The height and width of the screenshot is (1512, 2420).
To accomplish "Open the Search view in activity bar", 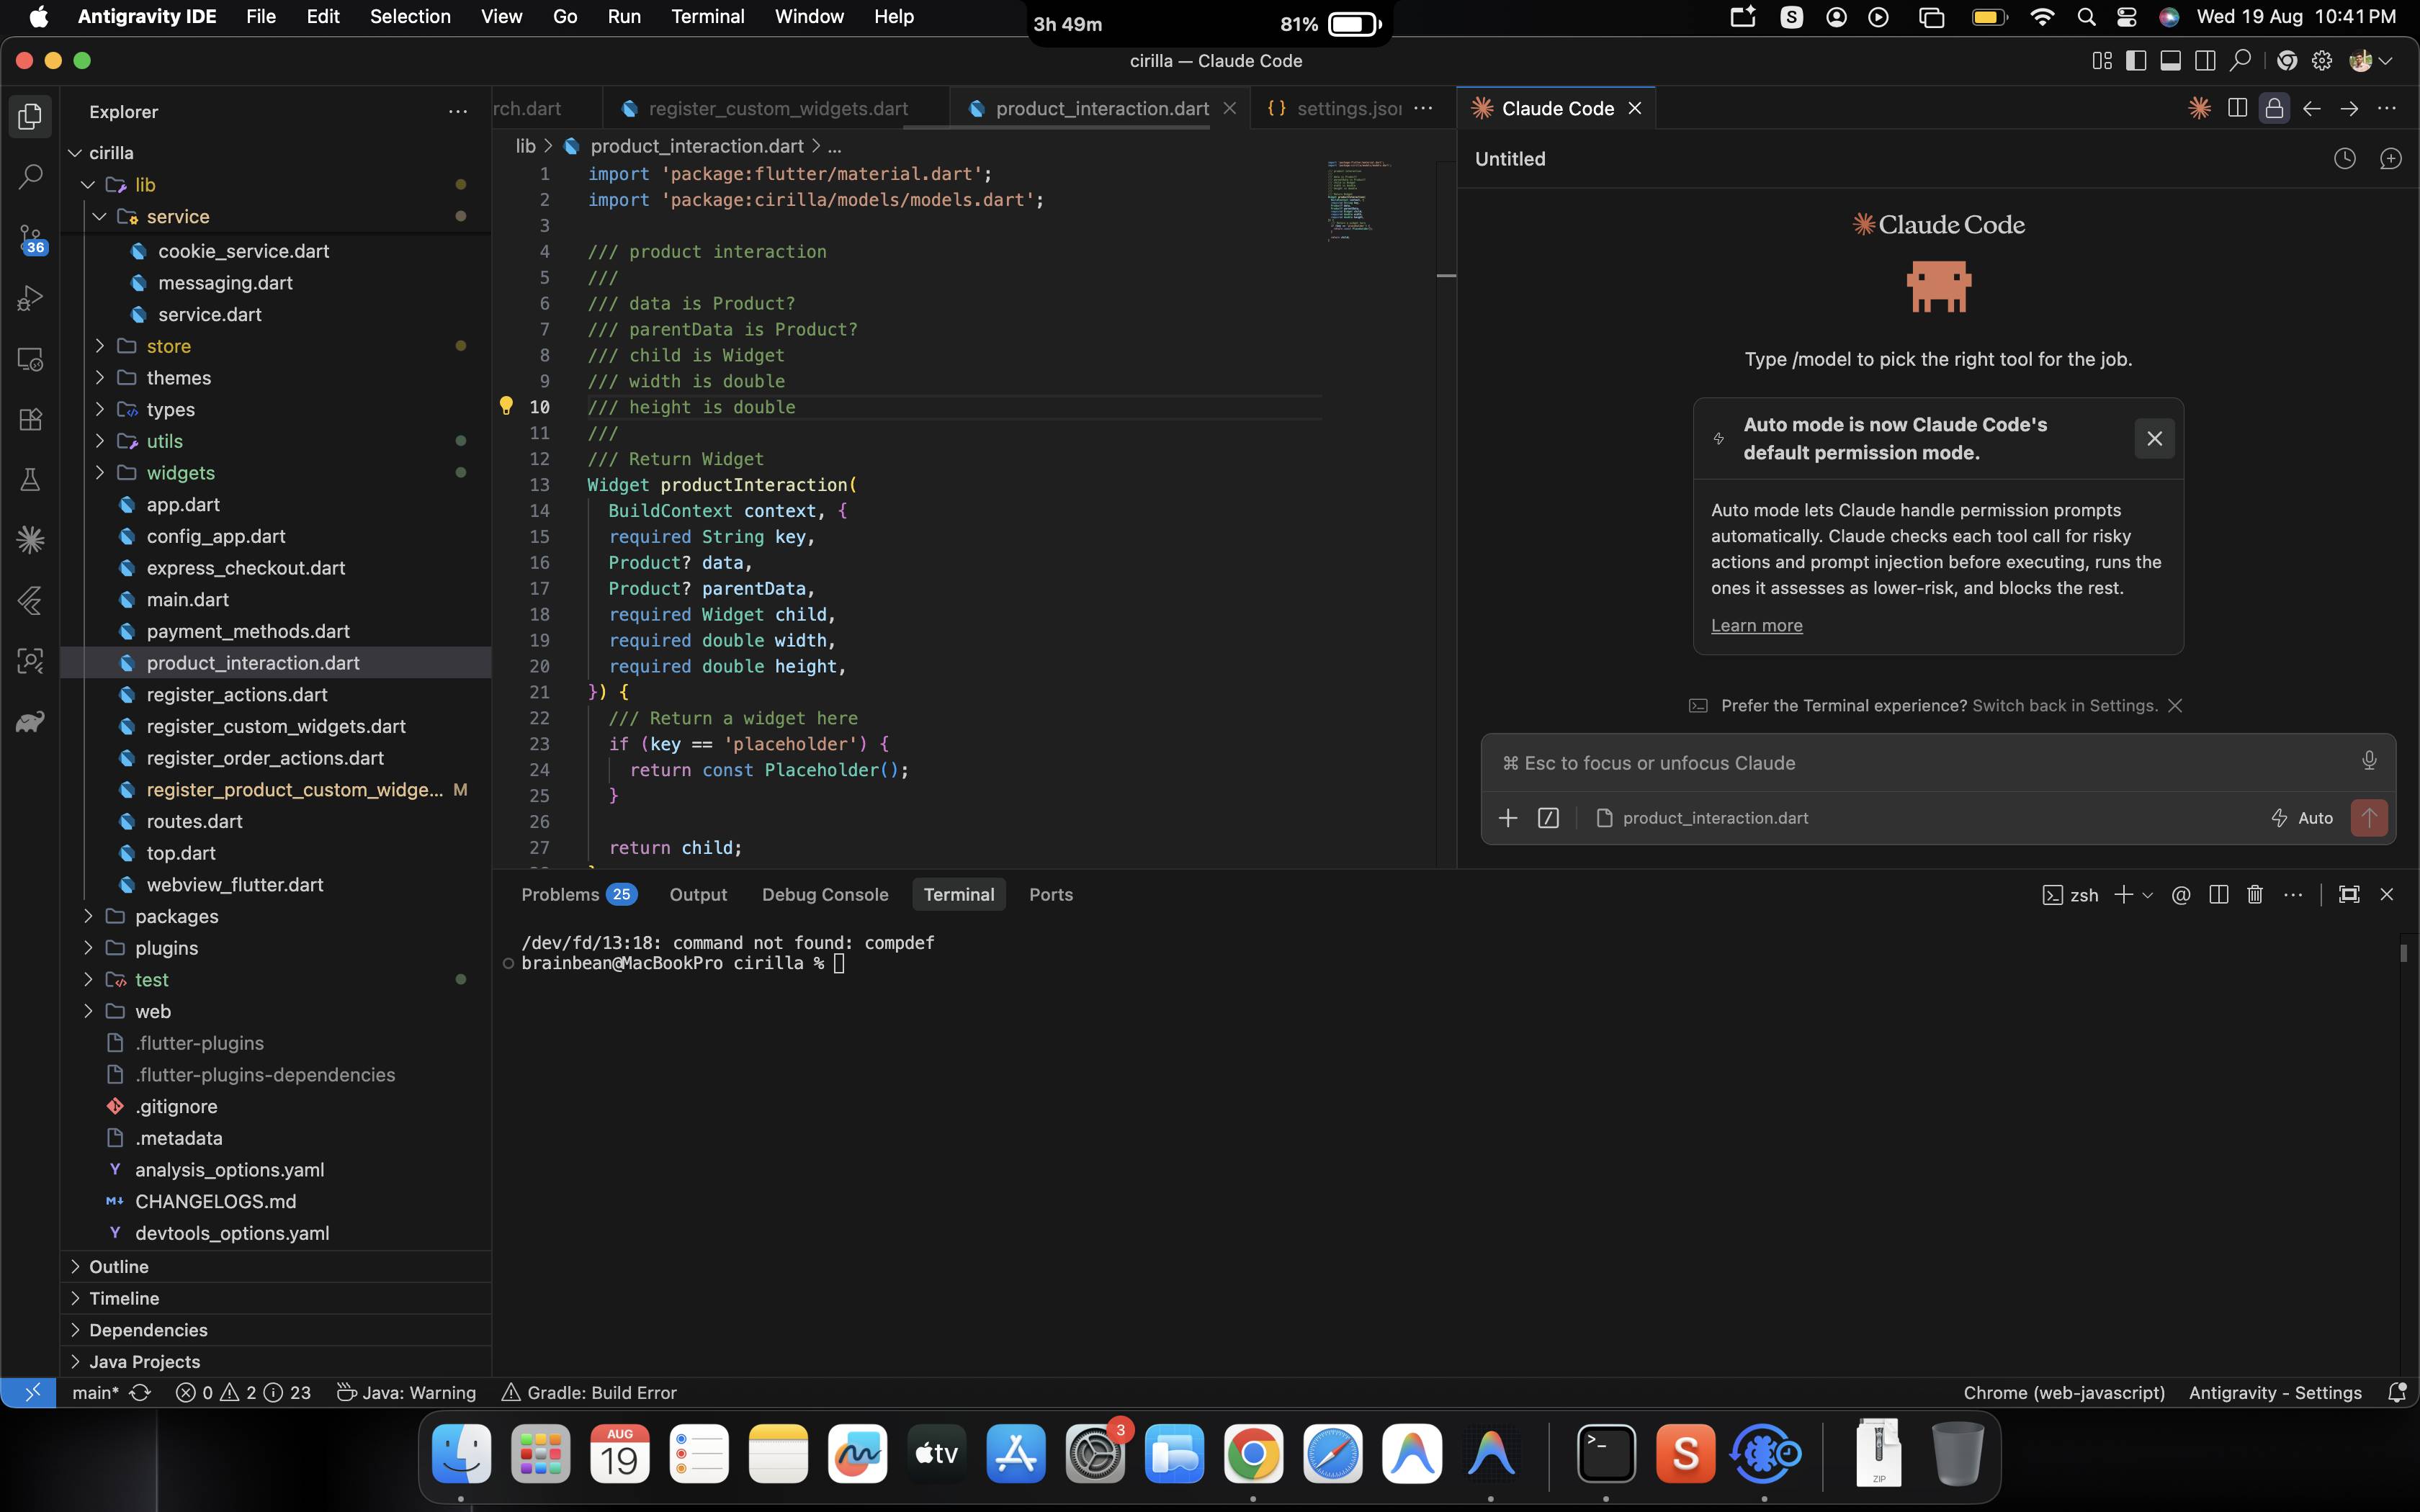I will pos(30,177).
